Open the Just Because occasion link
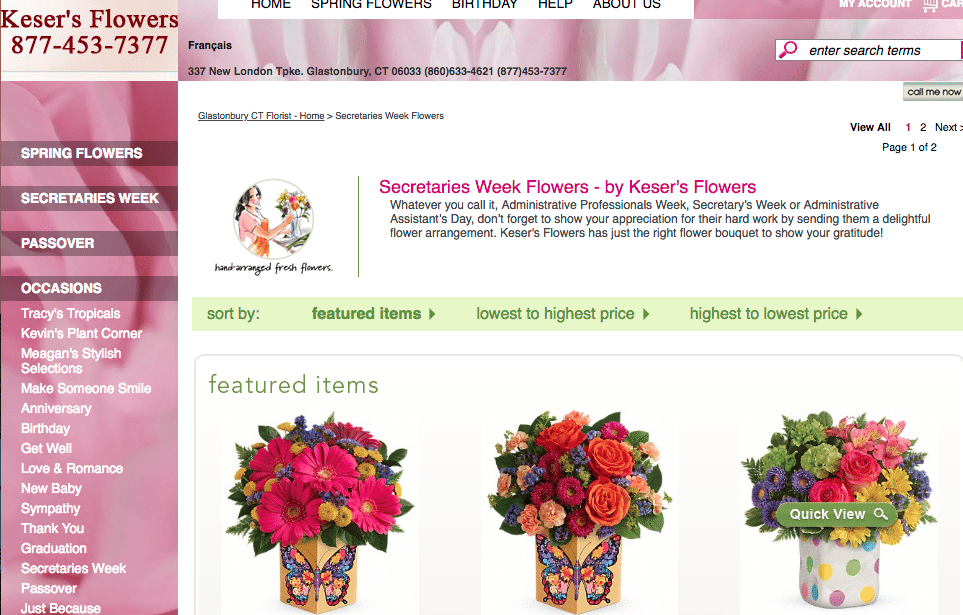 [61, 608]
